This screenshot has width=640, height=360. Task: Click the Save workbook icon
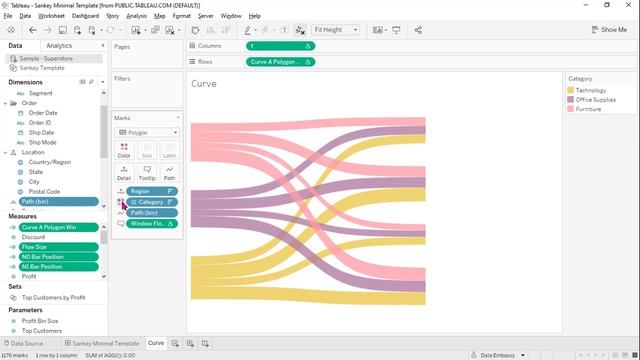tap(62, 30)
